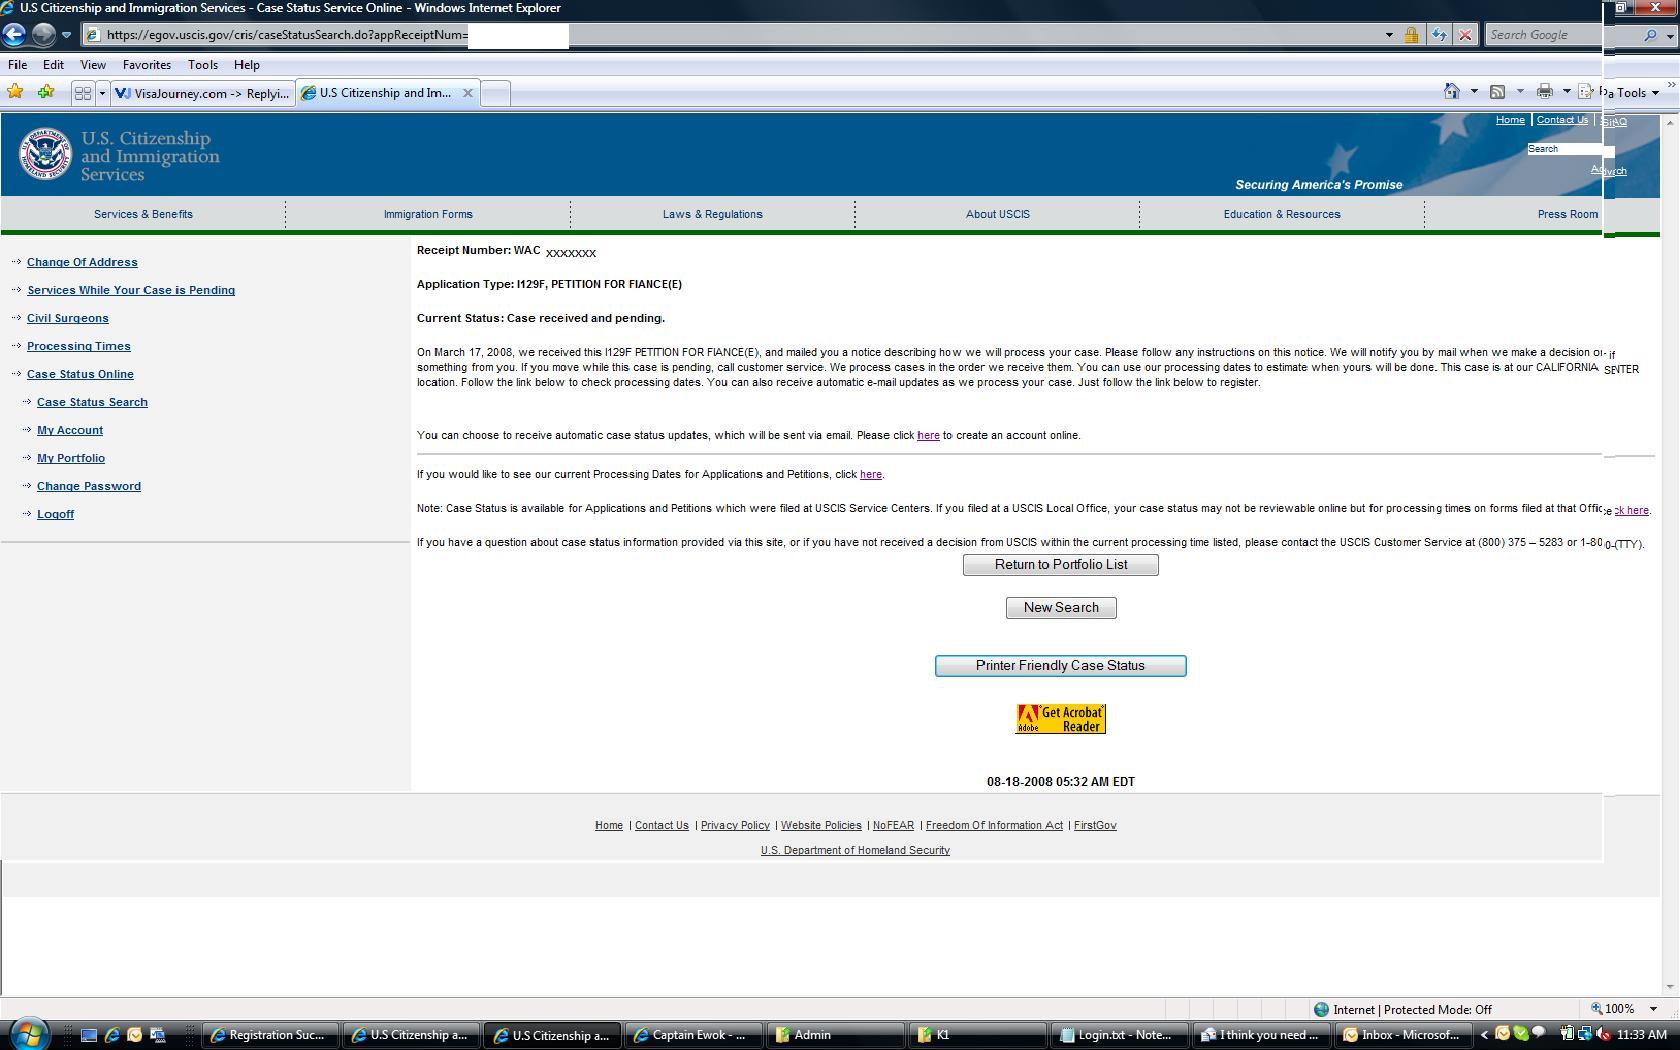Click 'here' link to create an account
1680x1050 pixels.
[928, 435]
